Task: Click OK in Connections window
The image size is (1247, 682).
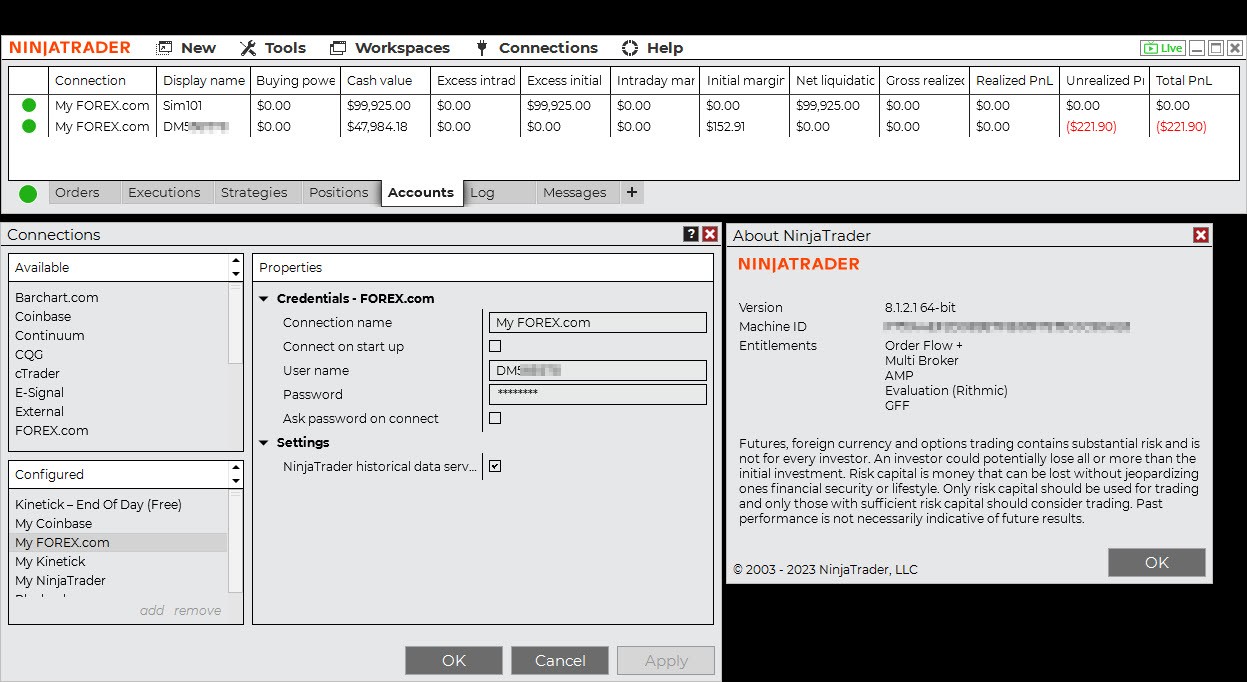Action: (454, 660)
